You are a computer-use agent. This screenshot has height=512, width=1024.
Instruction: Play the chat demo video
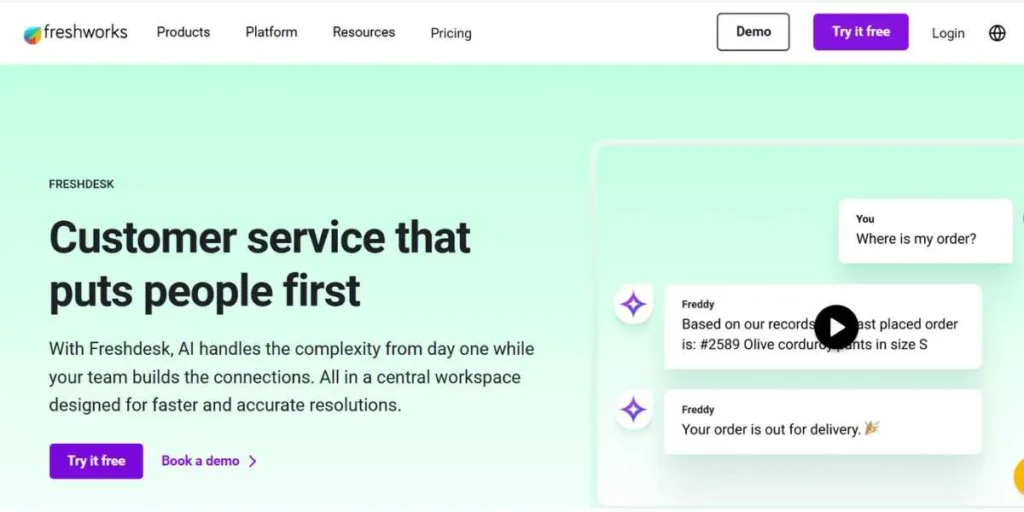coord(836,327)
